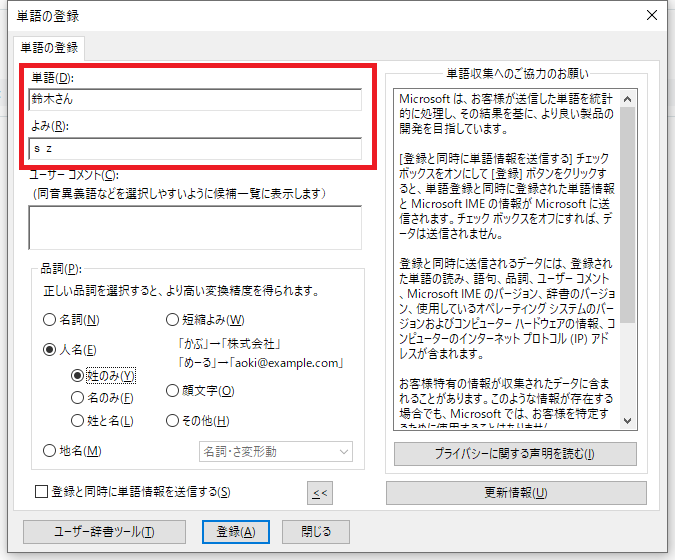Click the example text「かぶ」→「株式会社」

pyautogui.click(x=229, y=344)
